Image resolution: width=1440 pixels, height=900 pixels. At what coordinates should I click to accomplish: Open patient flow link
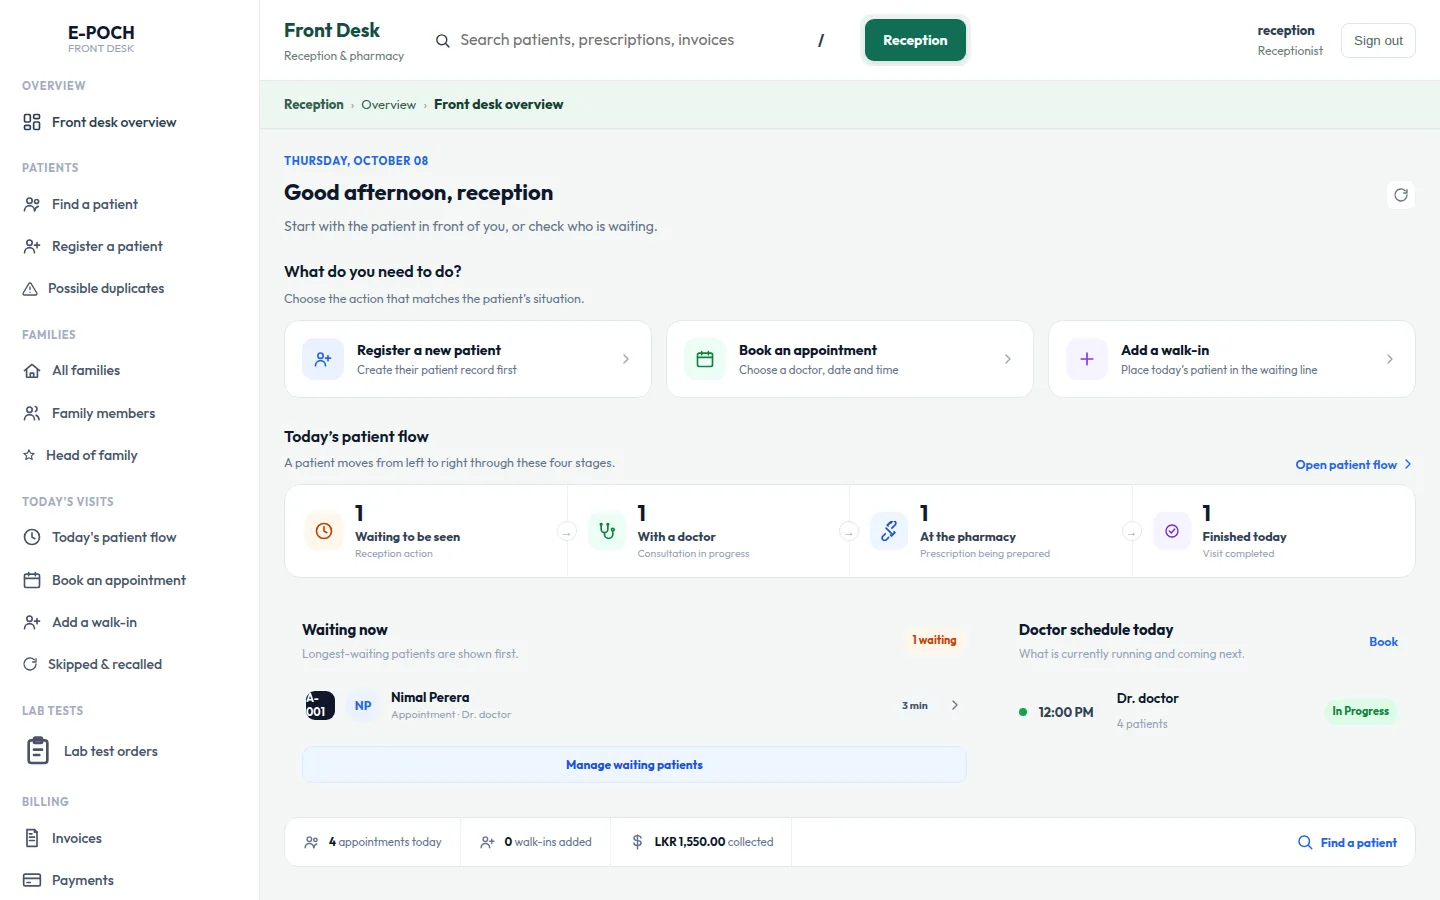point(1353,464)
